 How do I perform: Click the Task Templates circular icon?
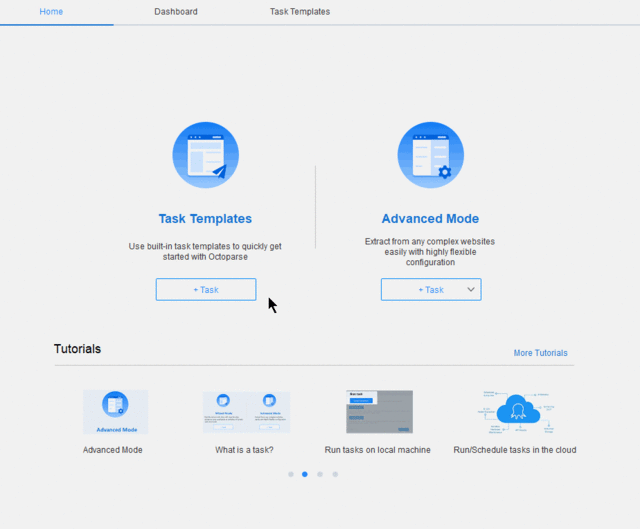(x=206, y=155)
